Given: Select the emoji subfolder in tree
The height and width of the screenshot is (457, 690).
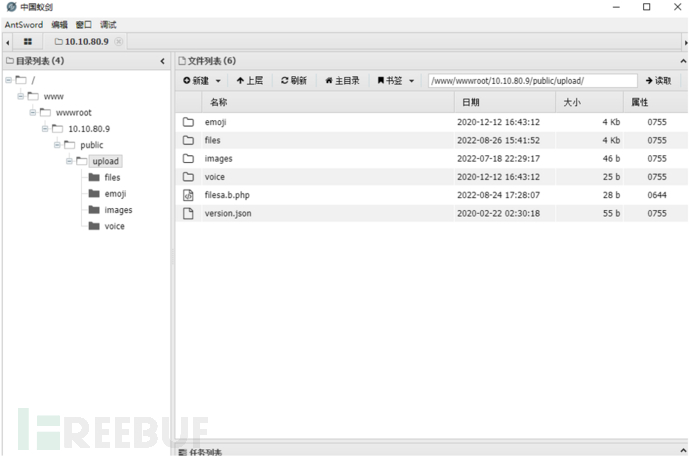Looking at the screenshot, I should coord(115,194).
